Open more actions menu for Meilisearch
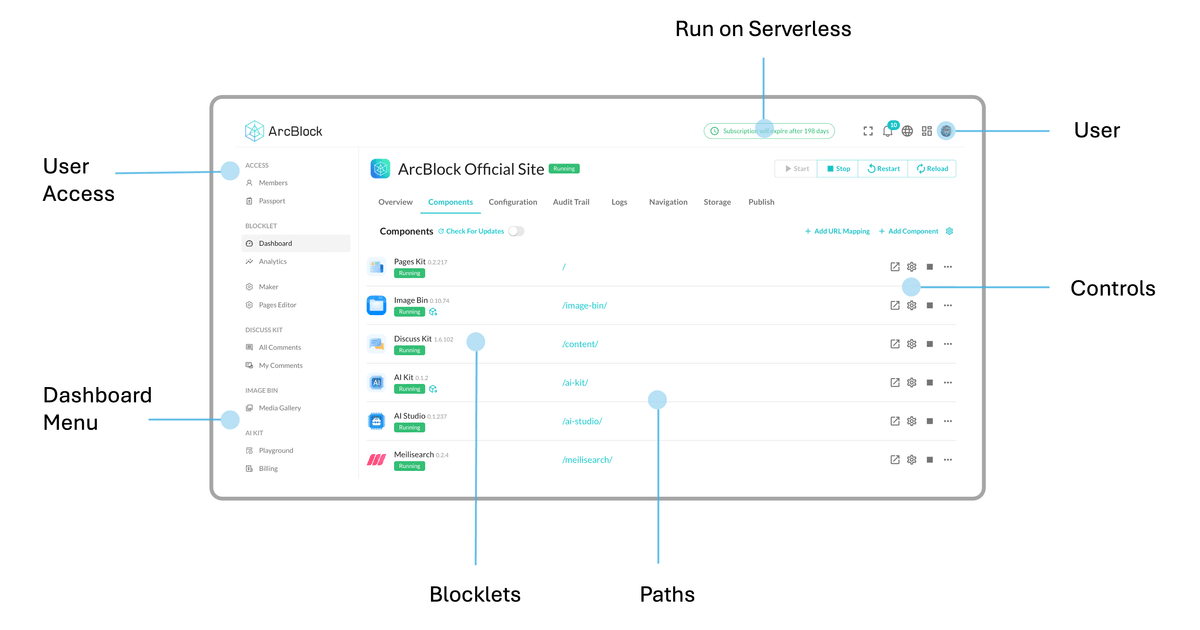 (948, 460)
